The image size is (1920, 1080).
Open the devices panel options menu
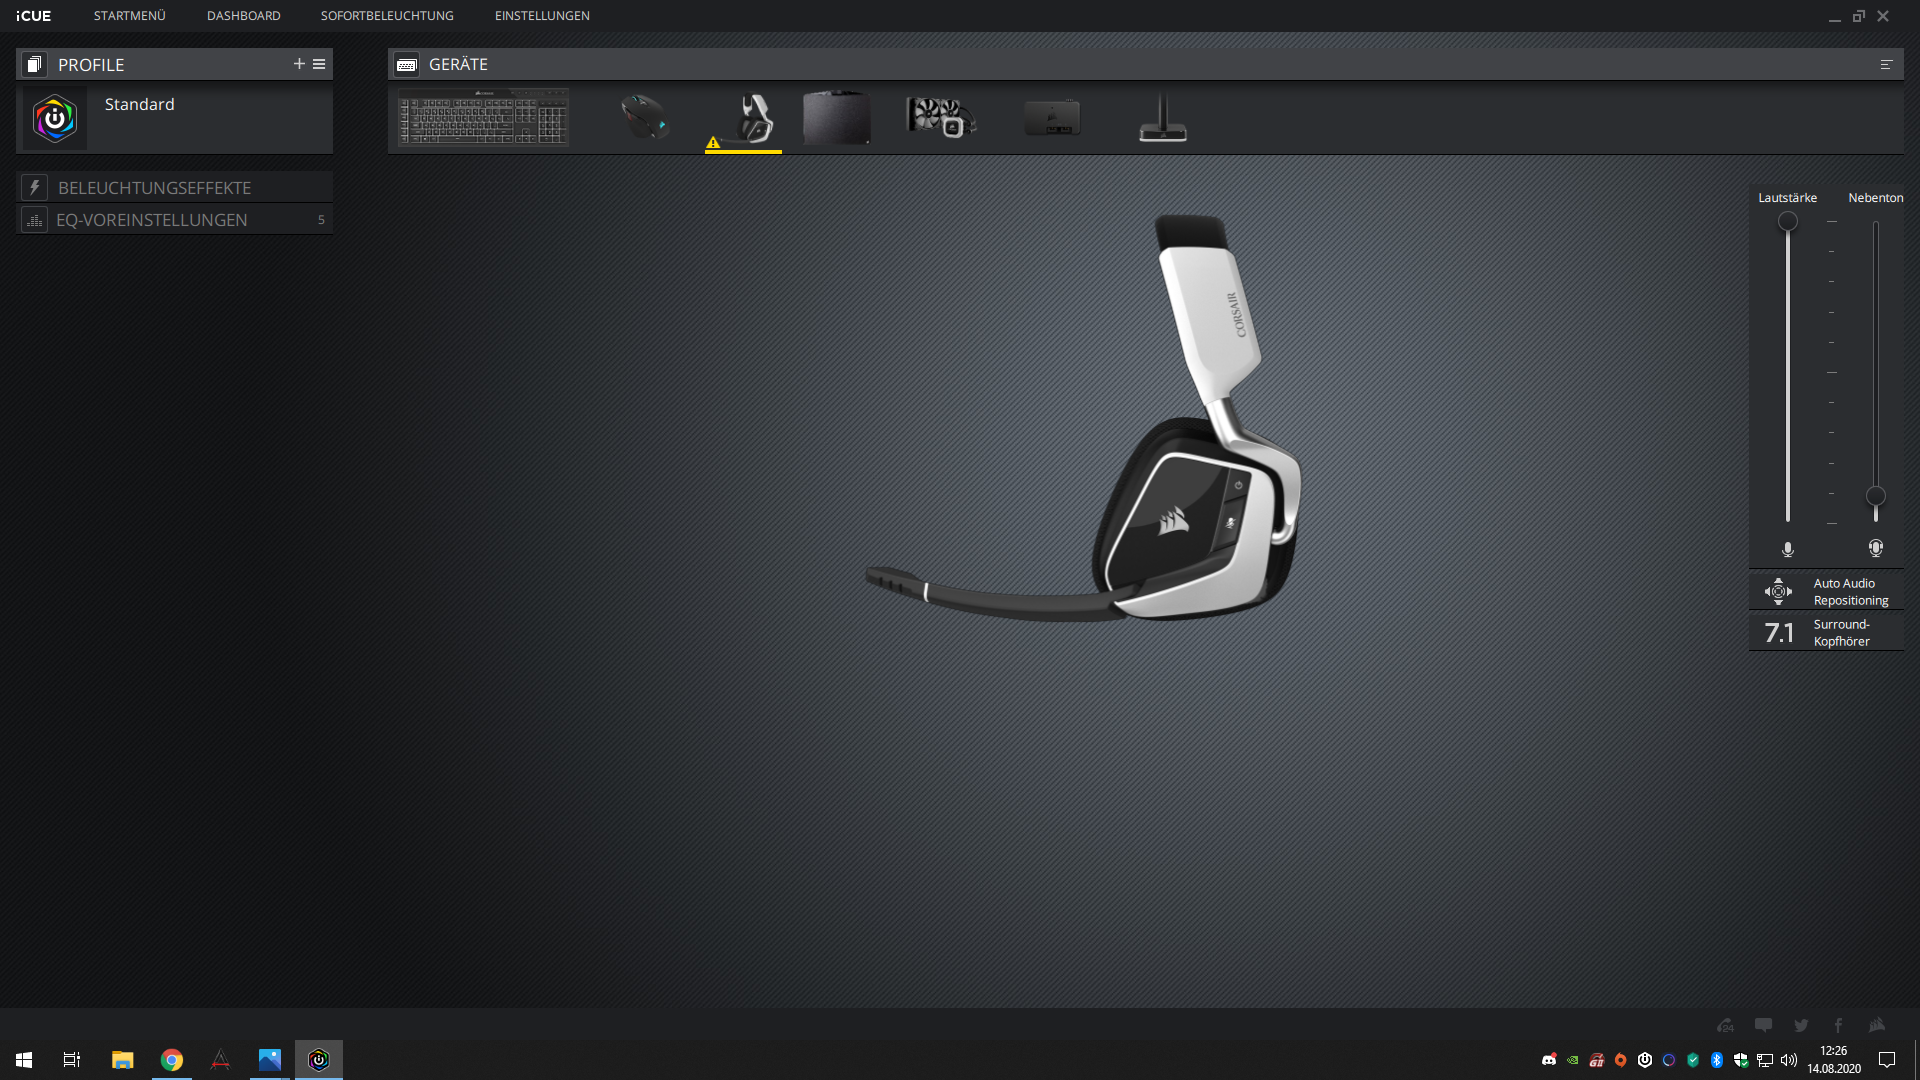tap(1886, 64)
